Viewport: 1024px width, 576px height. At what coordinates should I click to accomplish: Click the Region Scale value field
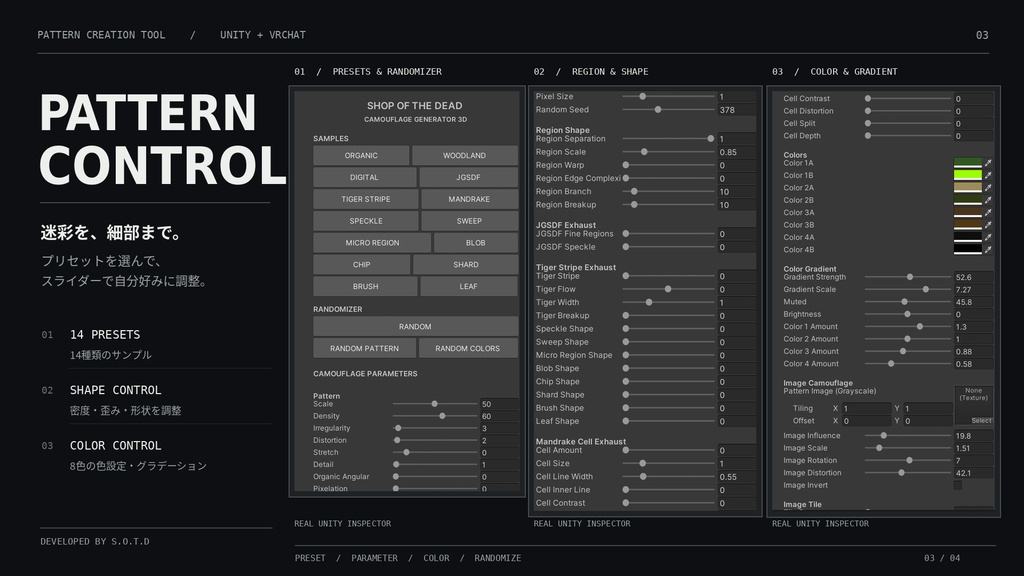(x=737, y=152)
